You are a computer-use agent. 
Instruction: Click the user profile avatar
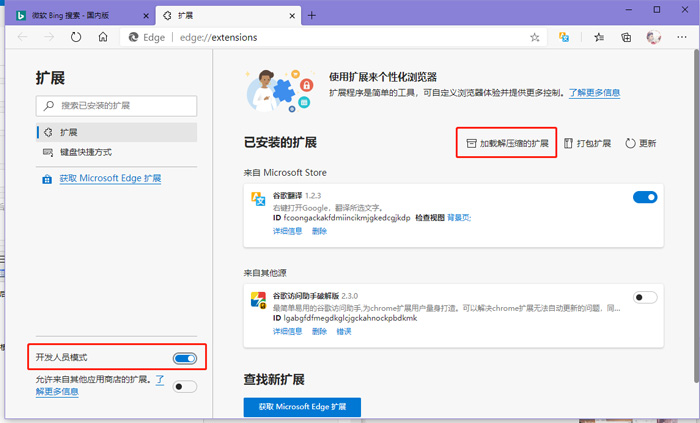click(x=654, y=37)
